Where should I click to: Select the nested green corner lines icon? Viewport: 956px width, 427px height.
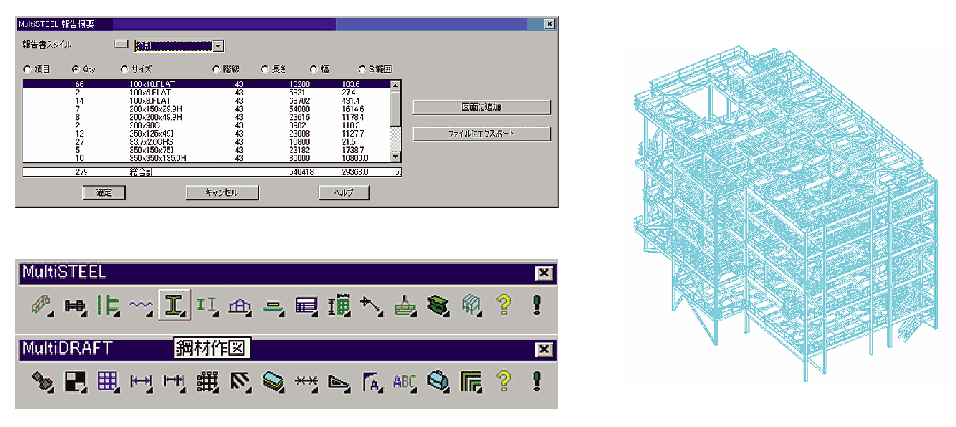[x=471, y=381]
